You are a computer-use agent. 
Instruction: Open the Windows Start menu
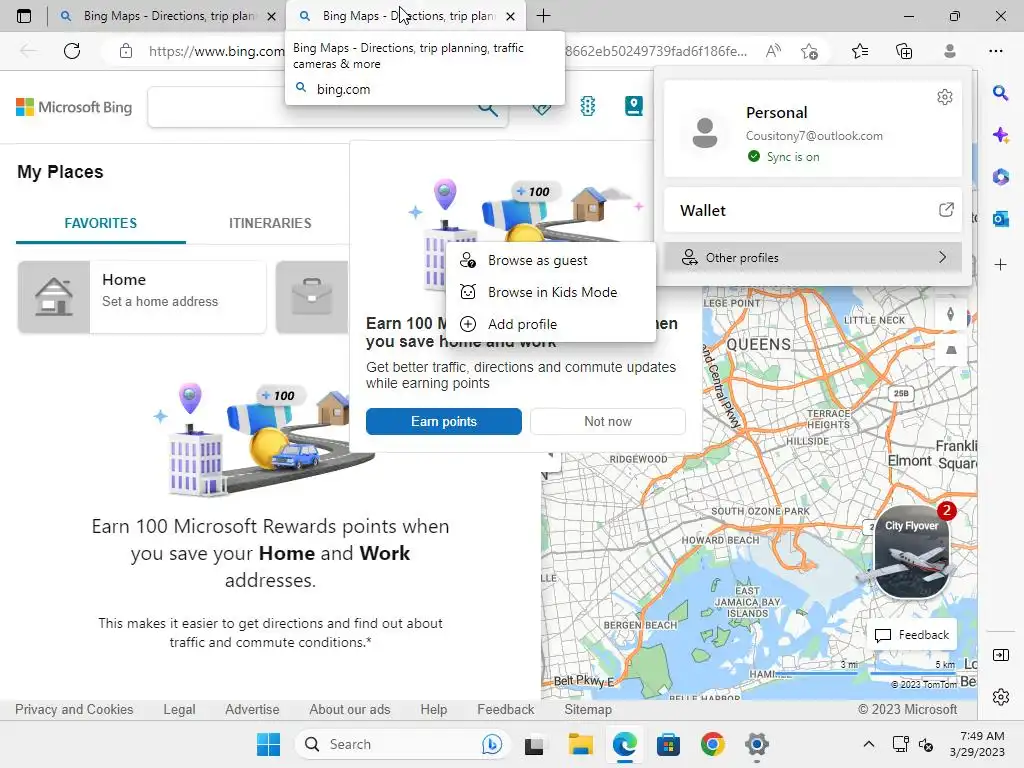268,744
